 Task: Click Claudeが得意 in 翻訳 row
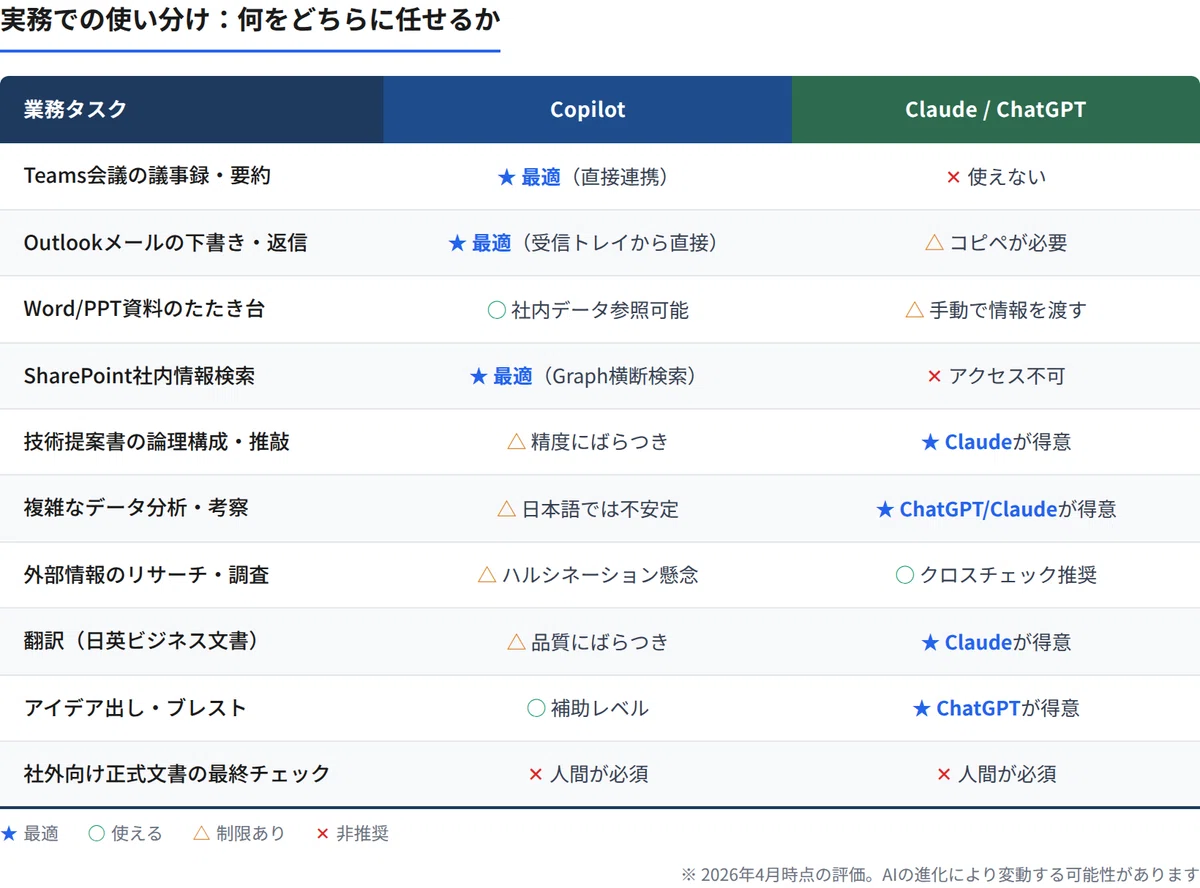[996, 642]
